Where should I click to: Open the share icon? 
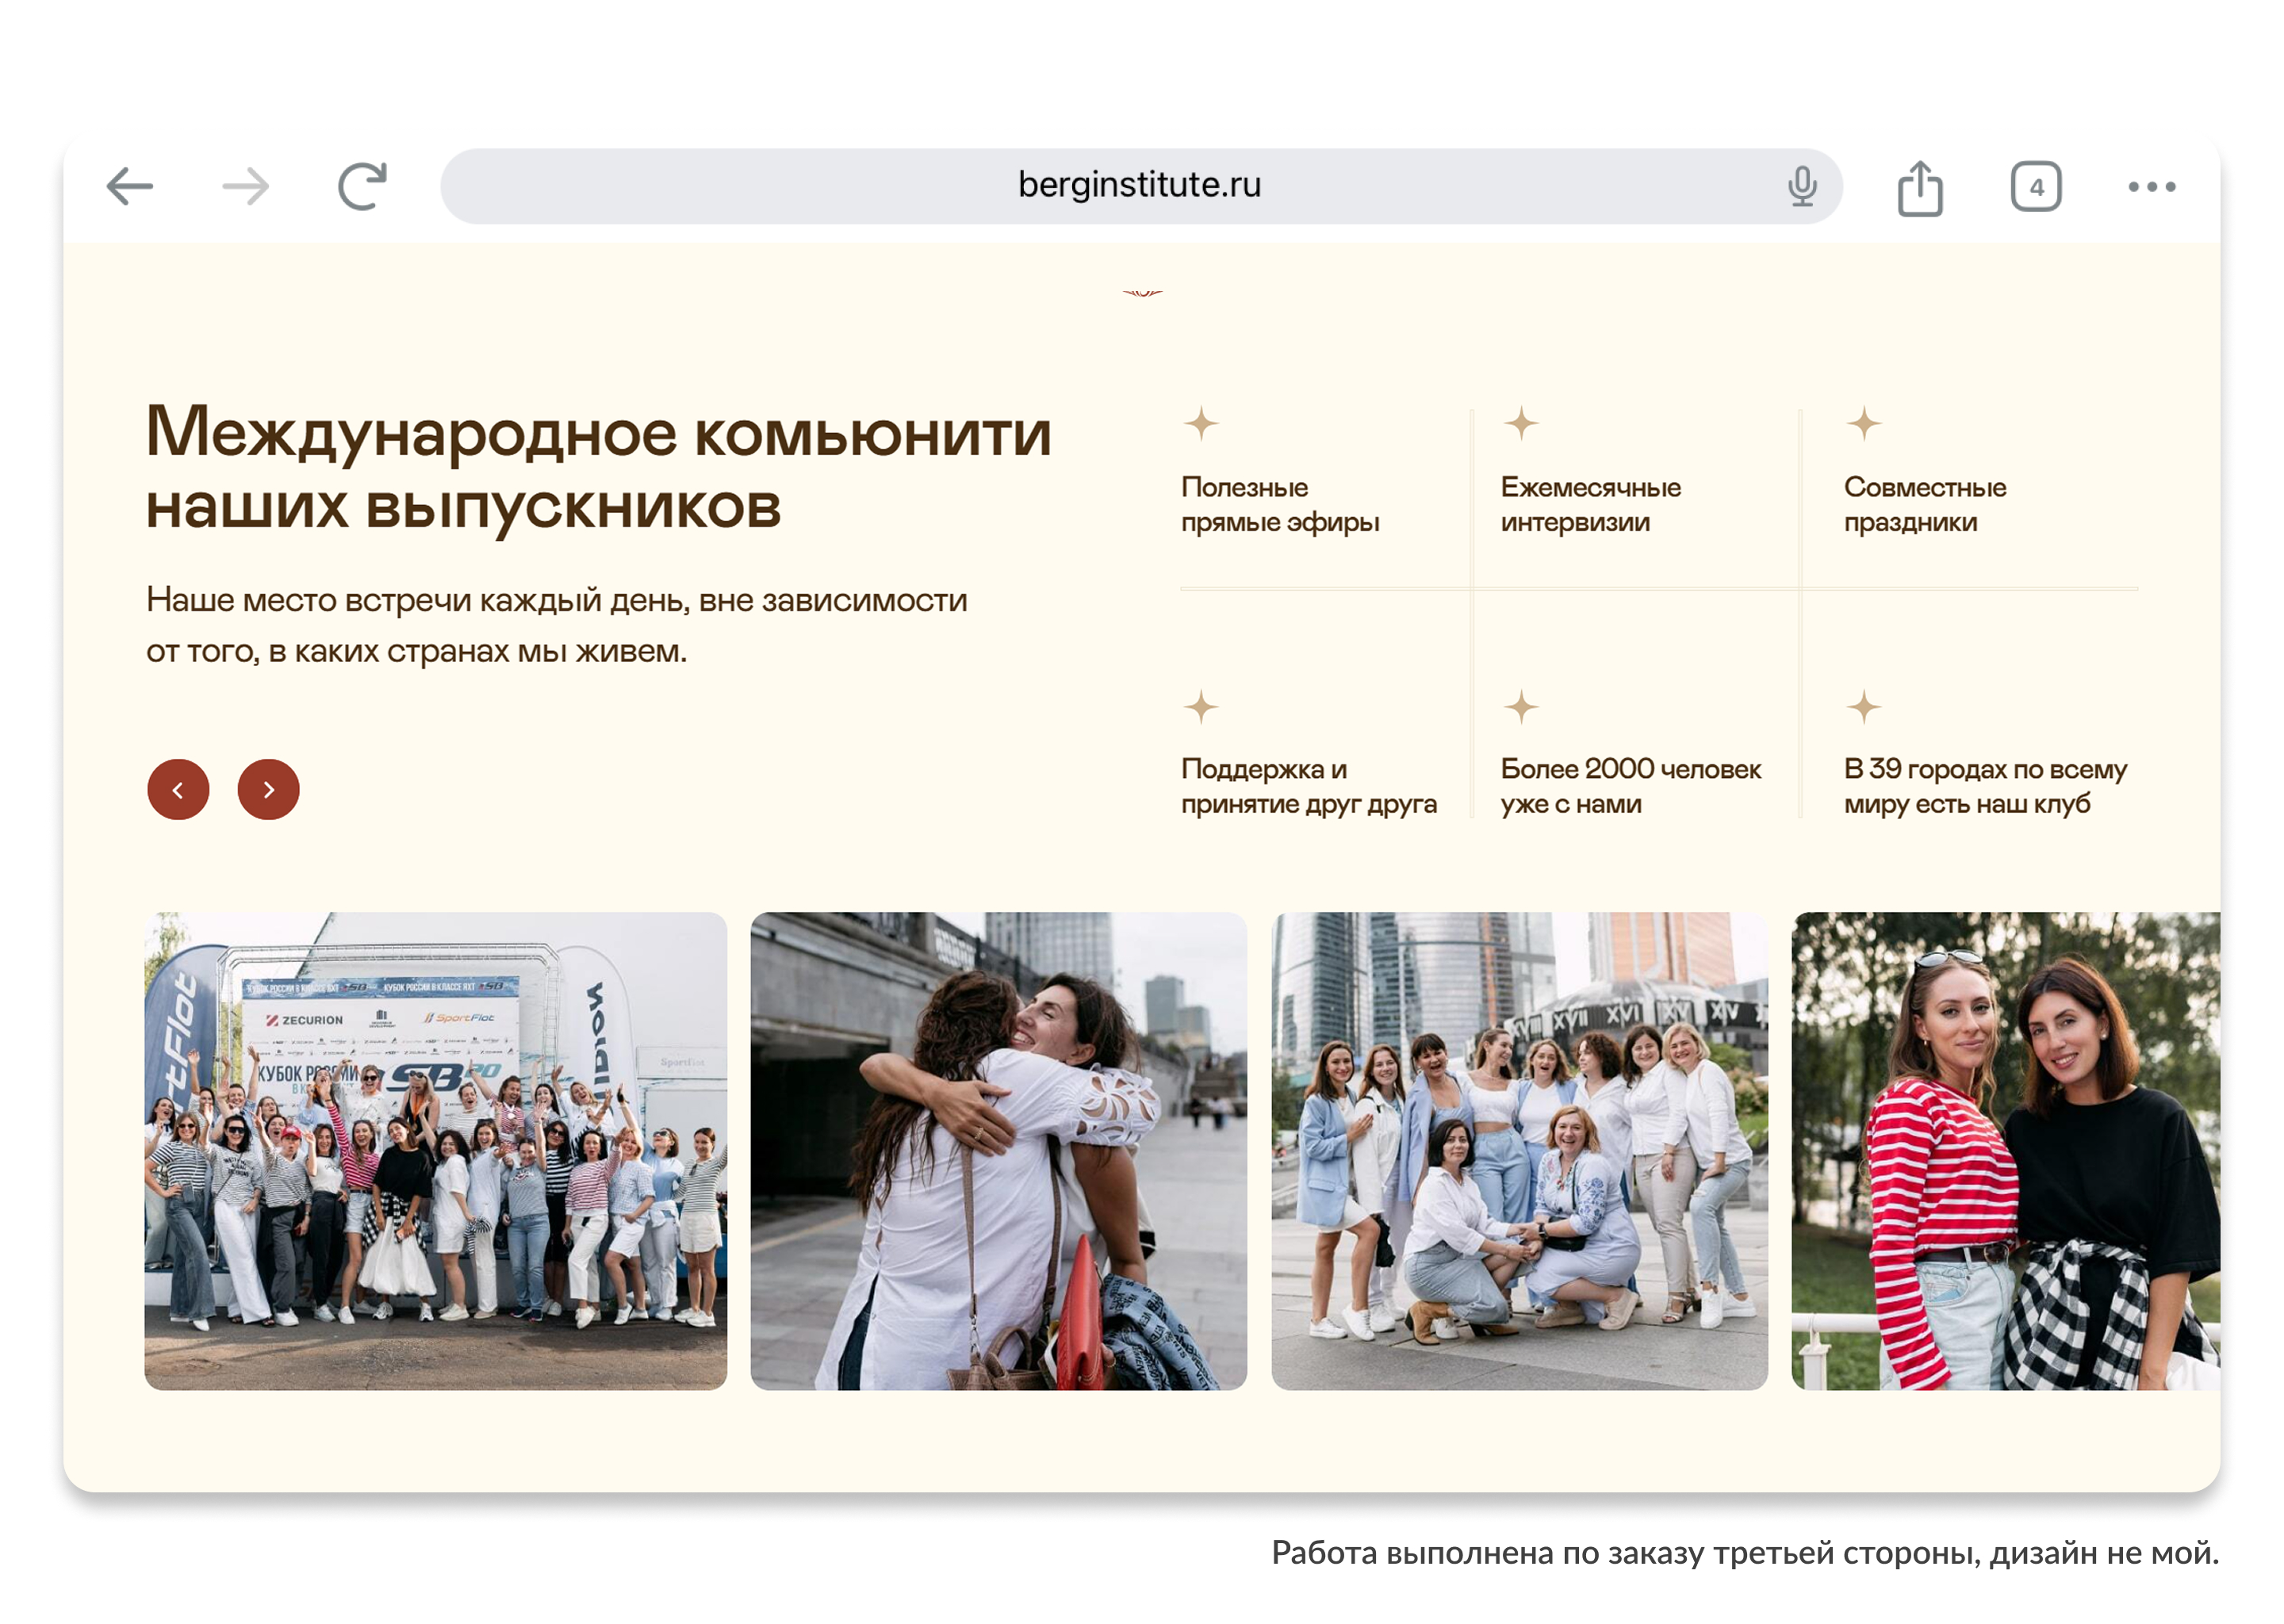coord(1919,188)
